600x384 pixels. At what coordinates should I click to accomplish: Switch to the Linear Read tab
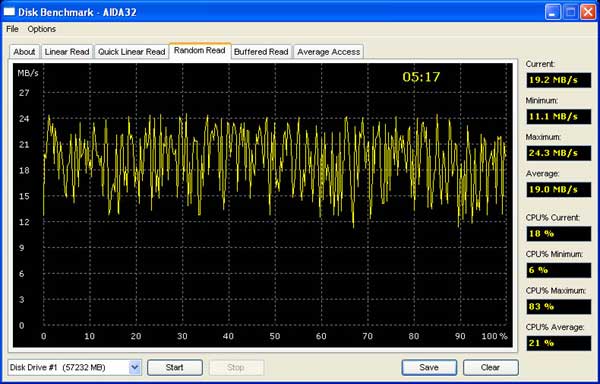coord(67,52)
